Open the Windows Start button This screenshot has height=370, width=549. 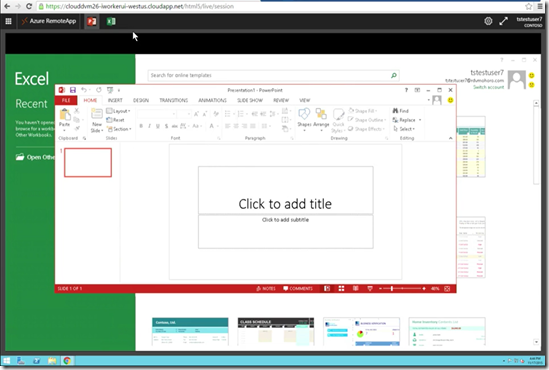6,360
